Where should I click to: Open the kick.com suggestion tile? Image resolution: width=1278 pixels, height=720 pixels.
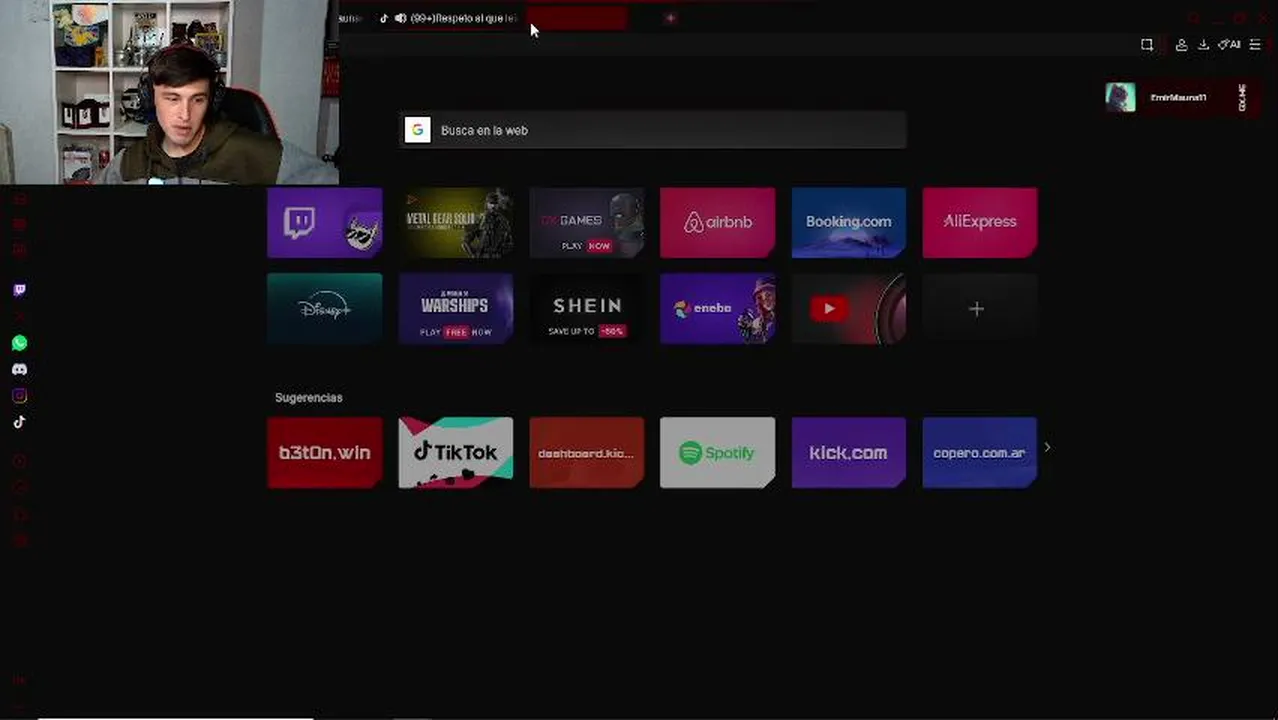849,453
